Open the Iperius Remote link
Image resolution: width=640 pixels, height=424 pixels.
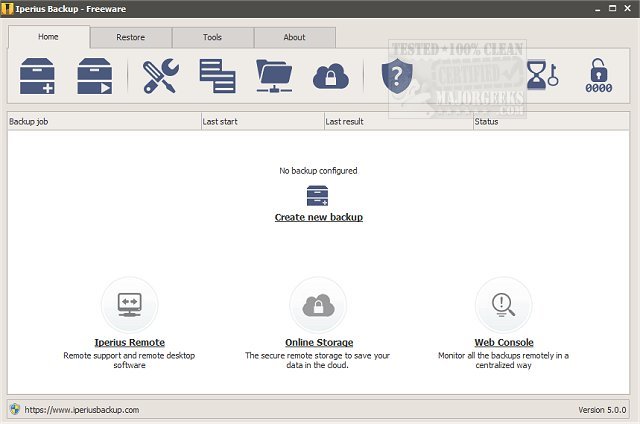click(129, 342)
